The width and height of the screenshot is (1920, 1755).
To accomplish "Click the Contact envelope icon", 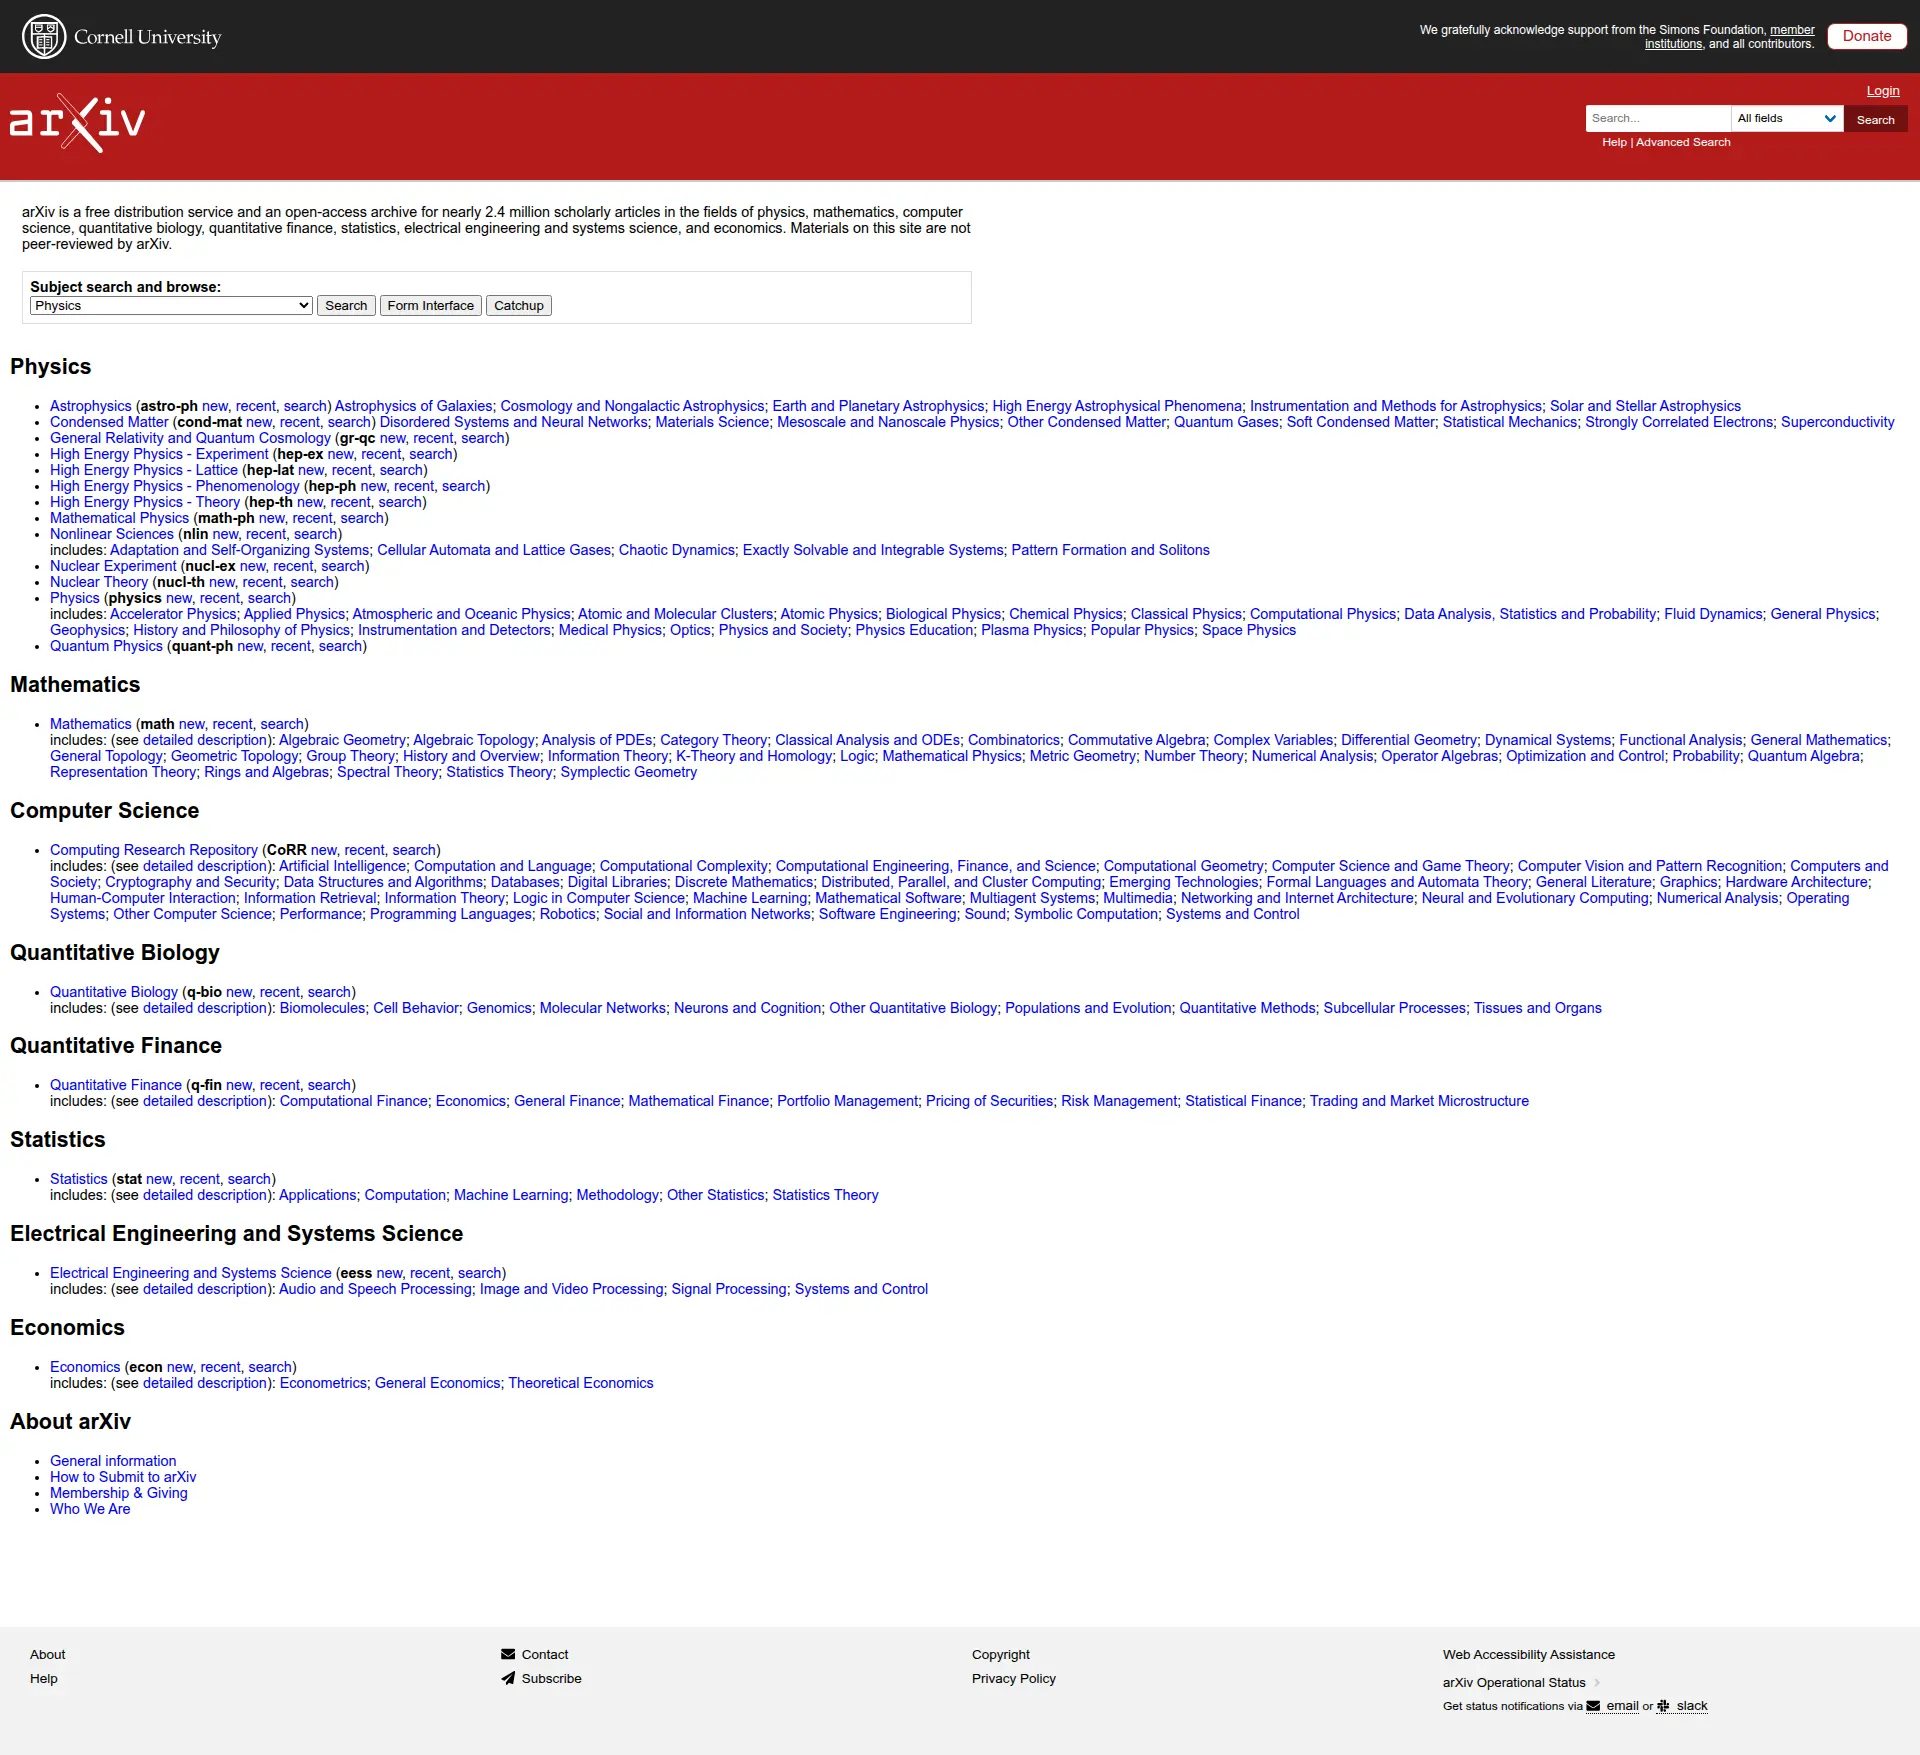I will [508, 1653].
